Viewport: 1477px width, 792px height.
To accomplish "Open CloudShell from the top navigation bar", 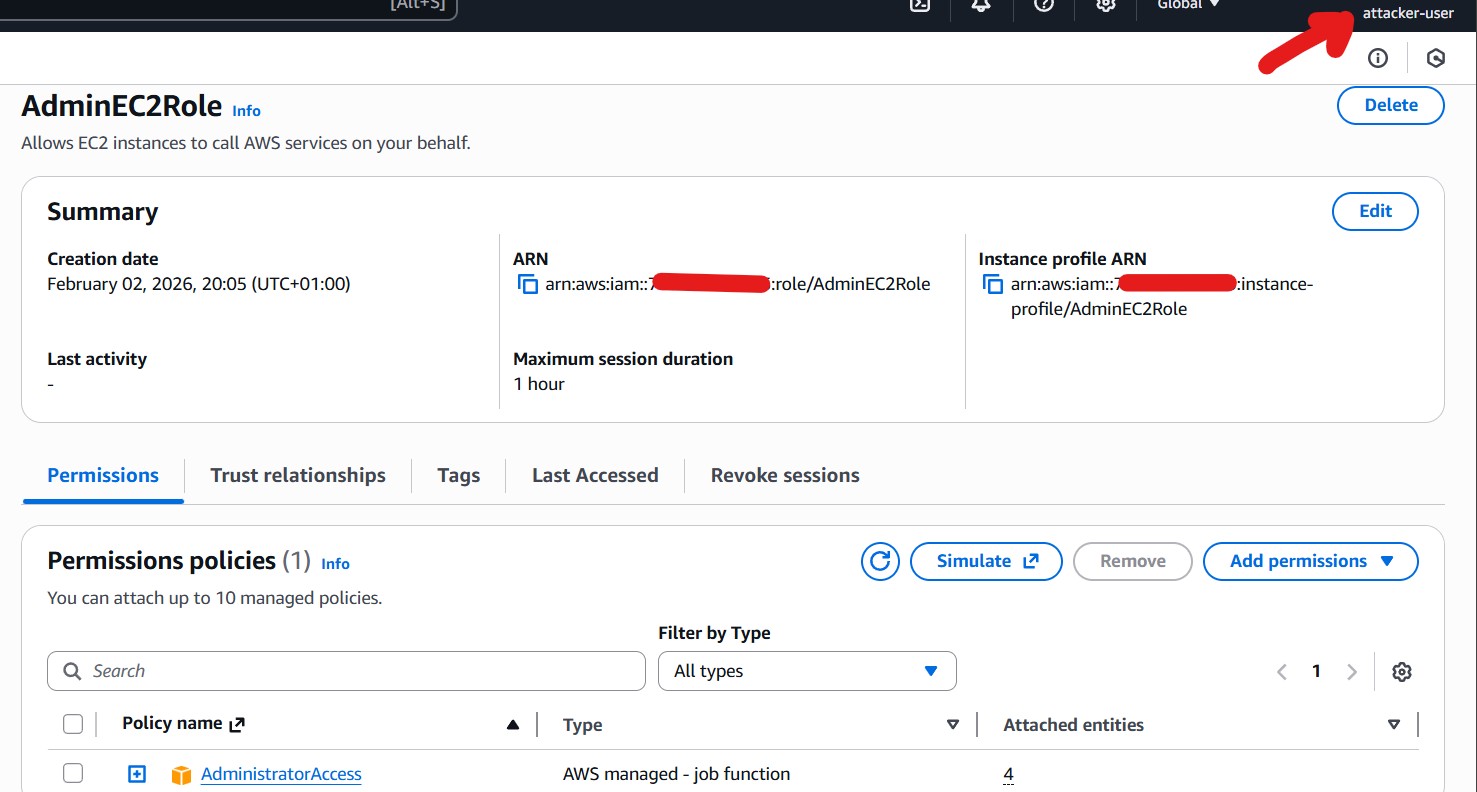I will click(x=920, y=5).
